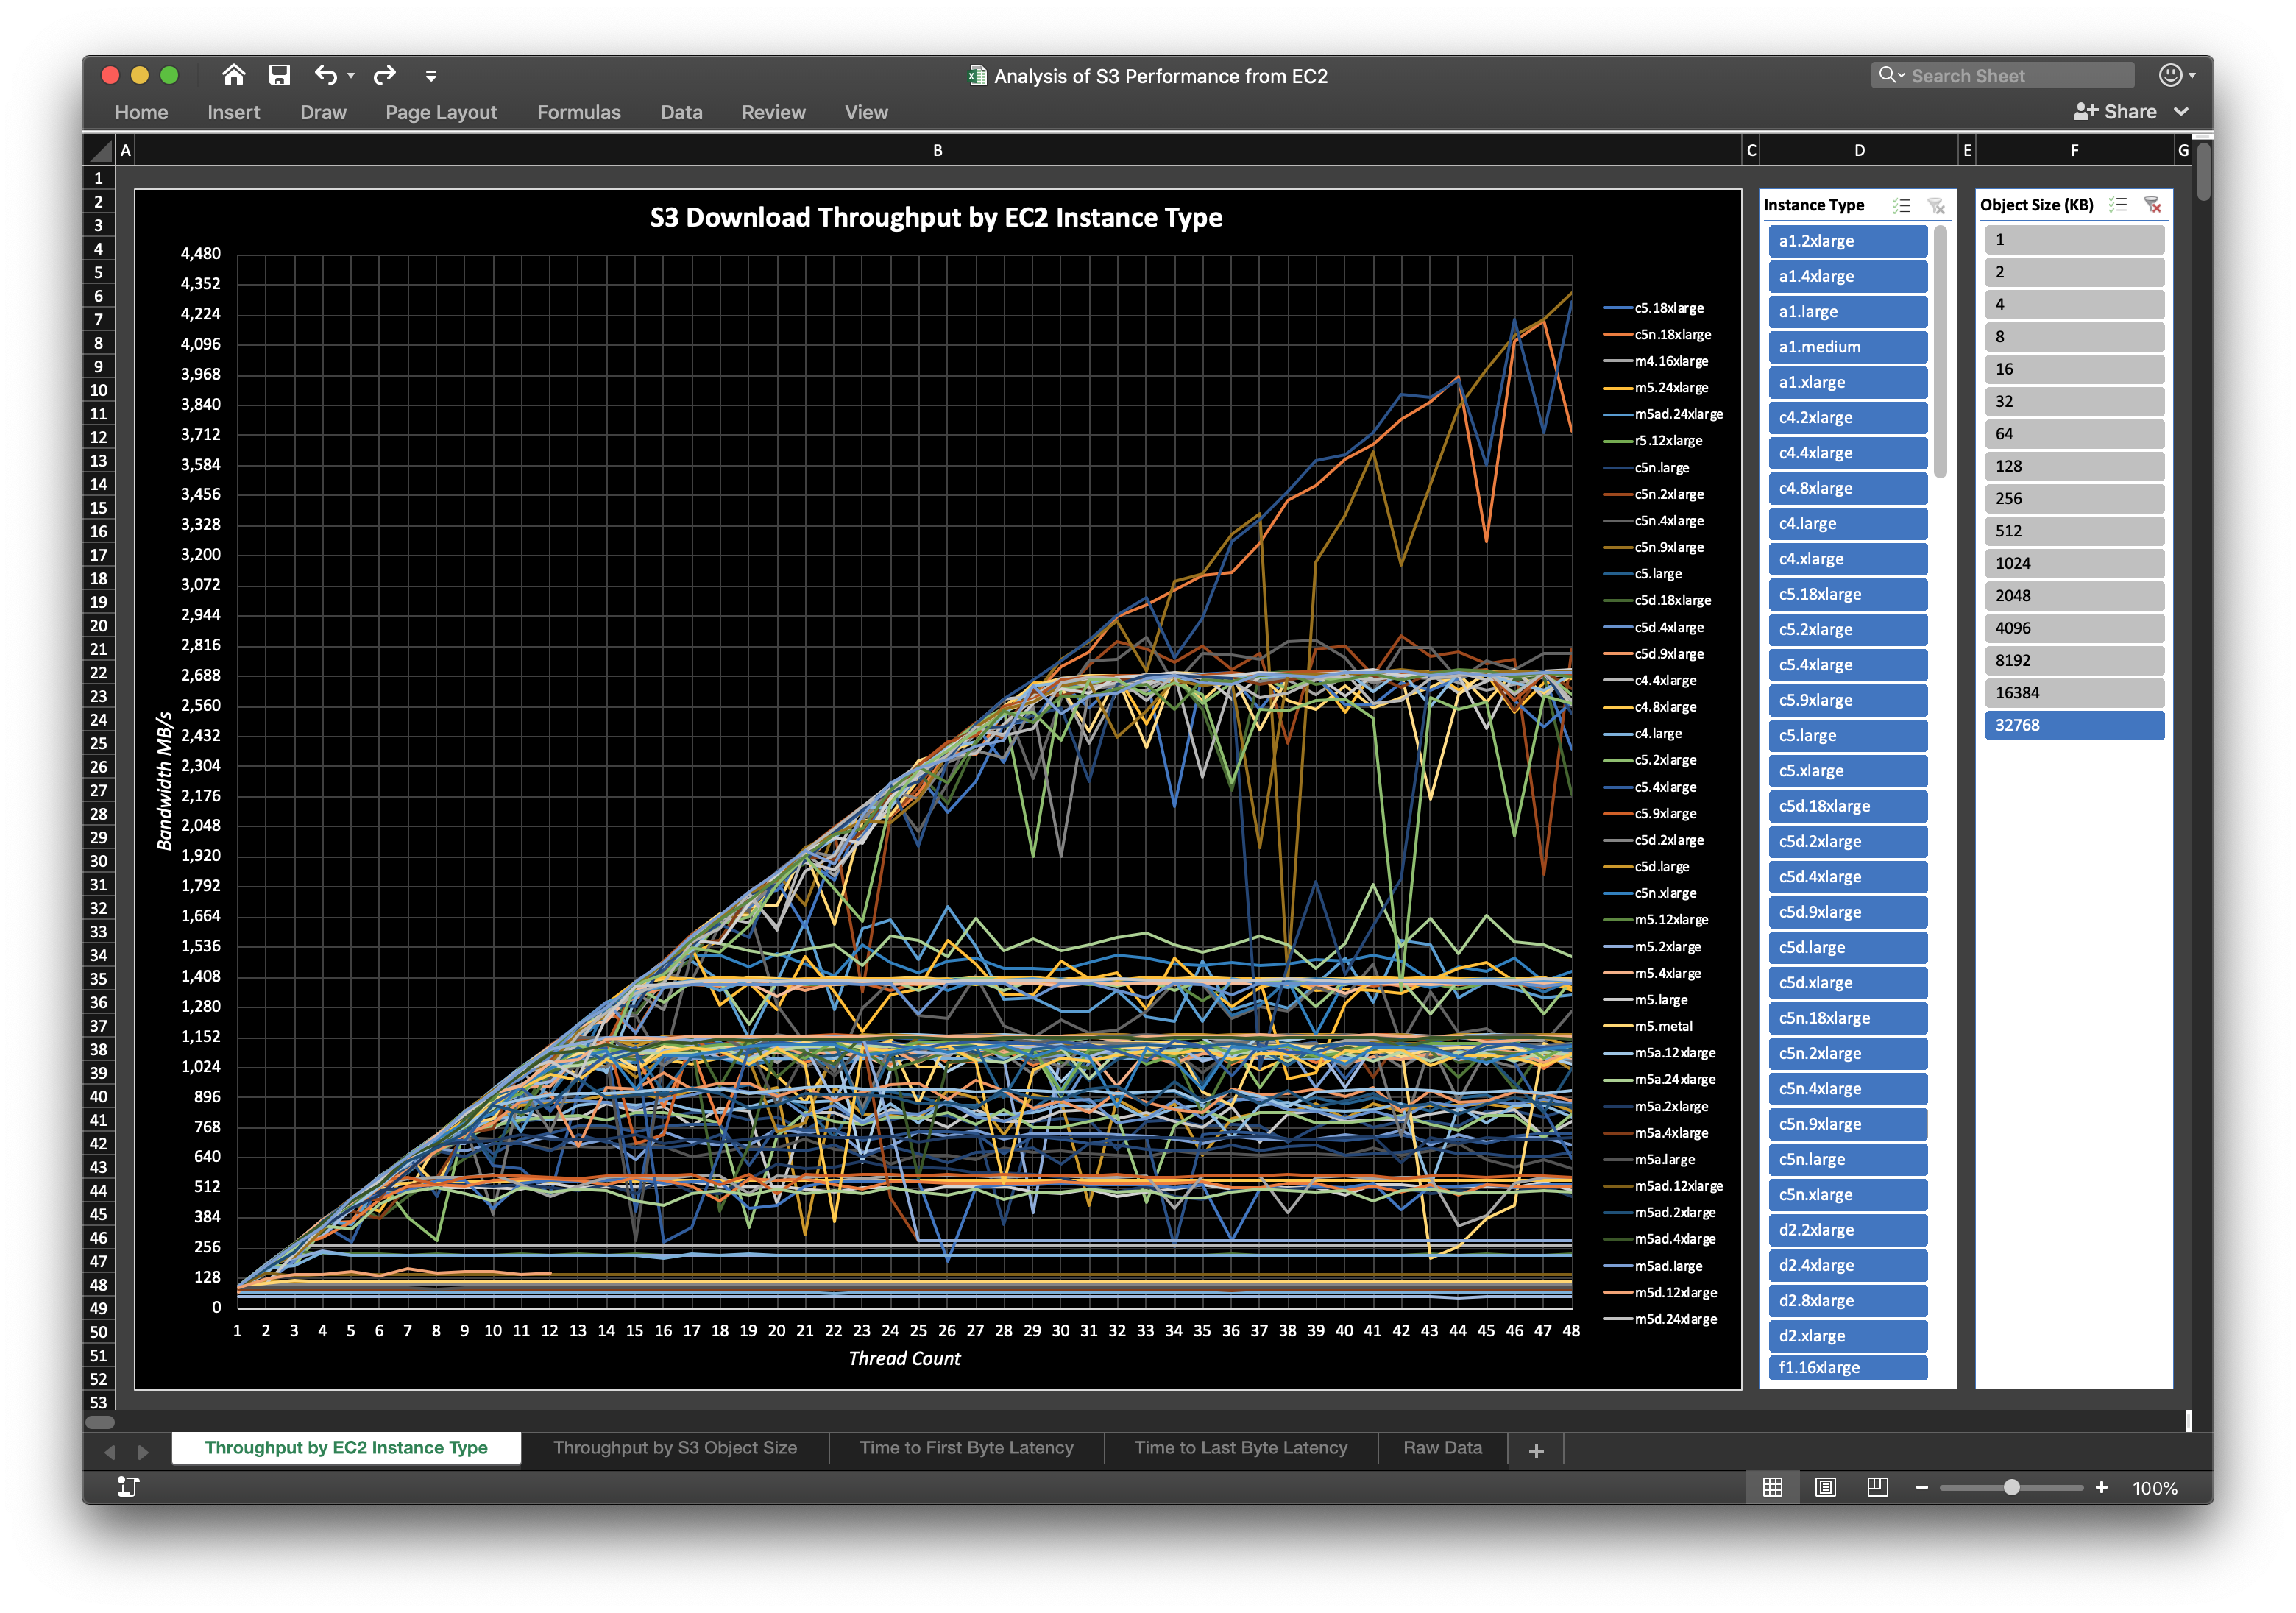Toggle c5.18xlarge slicer item
This screenshot has height=1613, width=2296.
tap(1847, 594)
